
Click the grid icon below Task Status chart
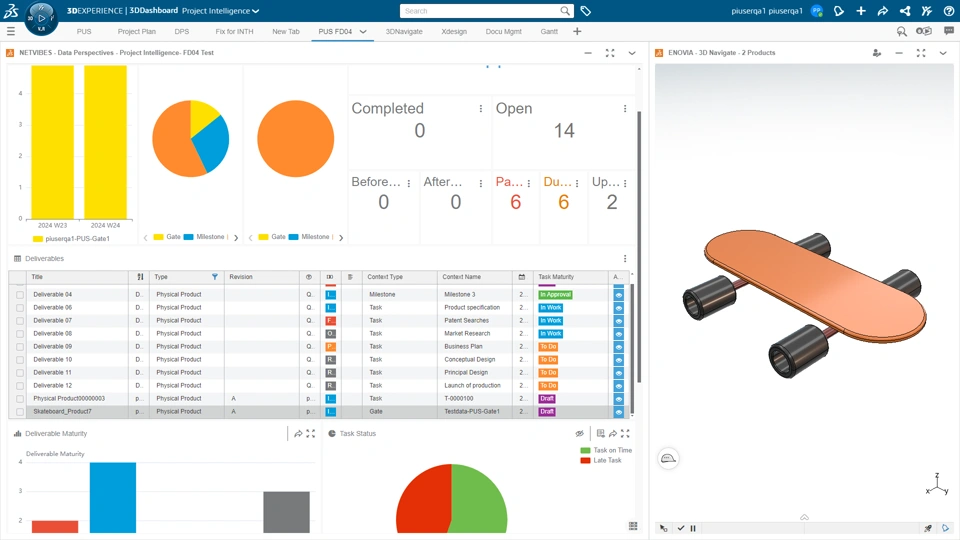(x=633, y=526)
